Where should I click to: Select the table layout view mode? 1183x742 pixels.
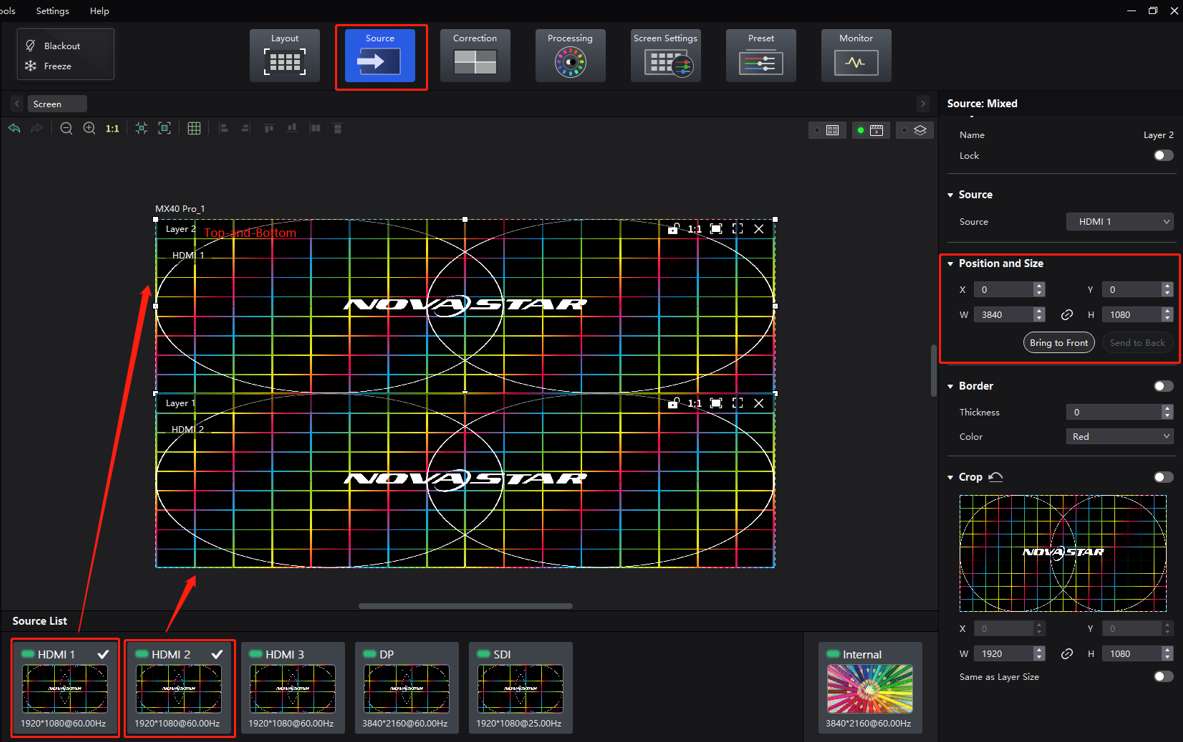click(827, 130)
